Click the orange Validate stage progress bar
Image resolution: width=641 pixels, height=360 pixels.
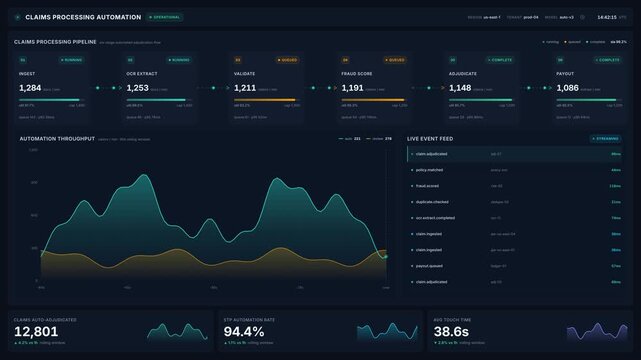point(267,100)
